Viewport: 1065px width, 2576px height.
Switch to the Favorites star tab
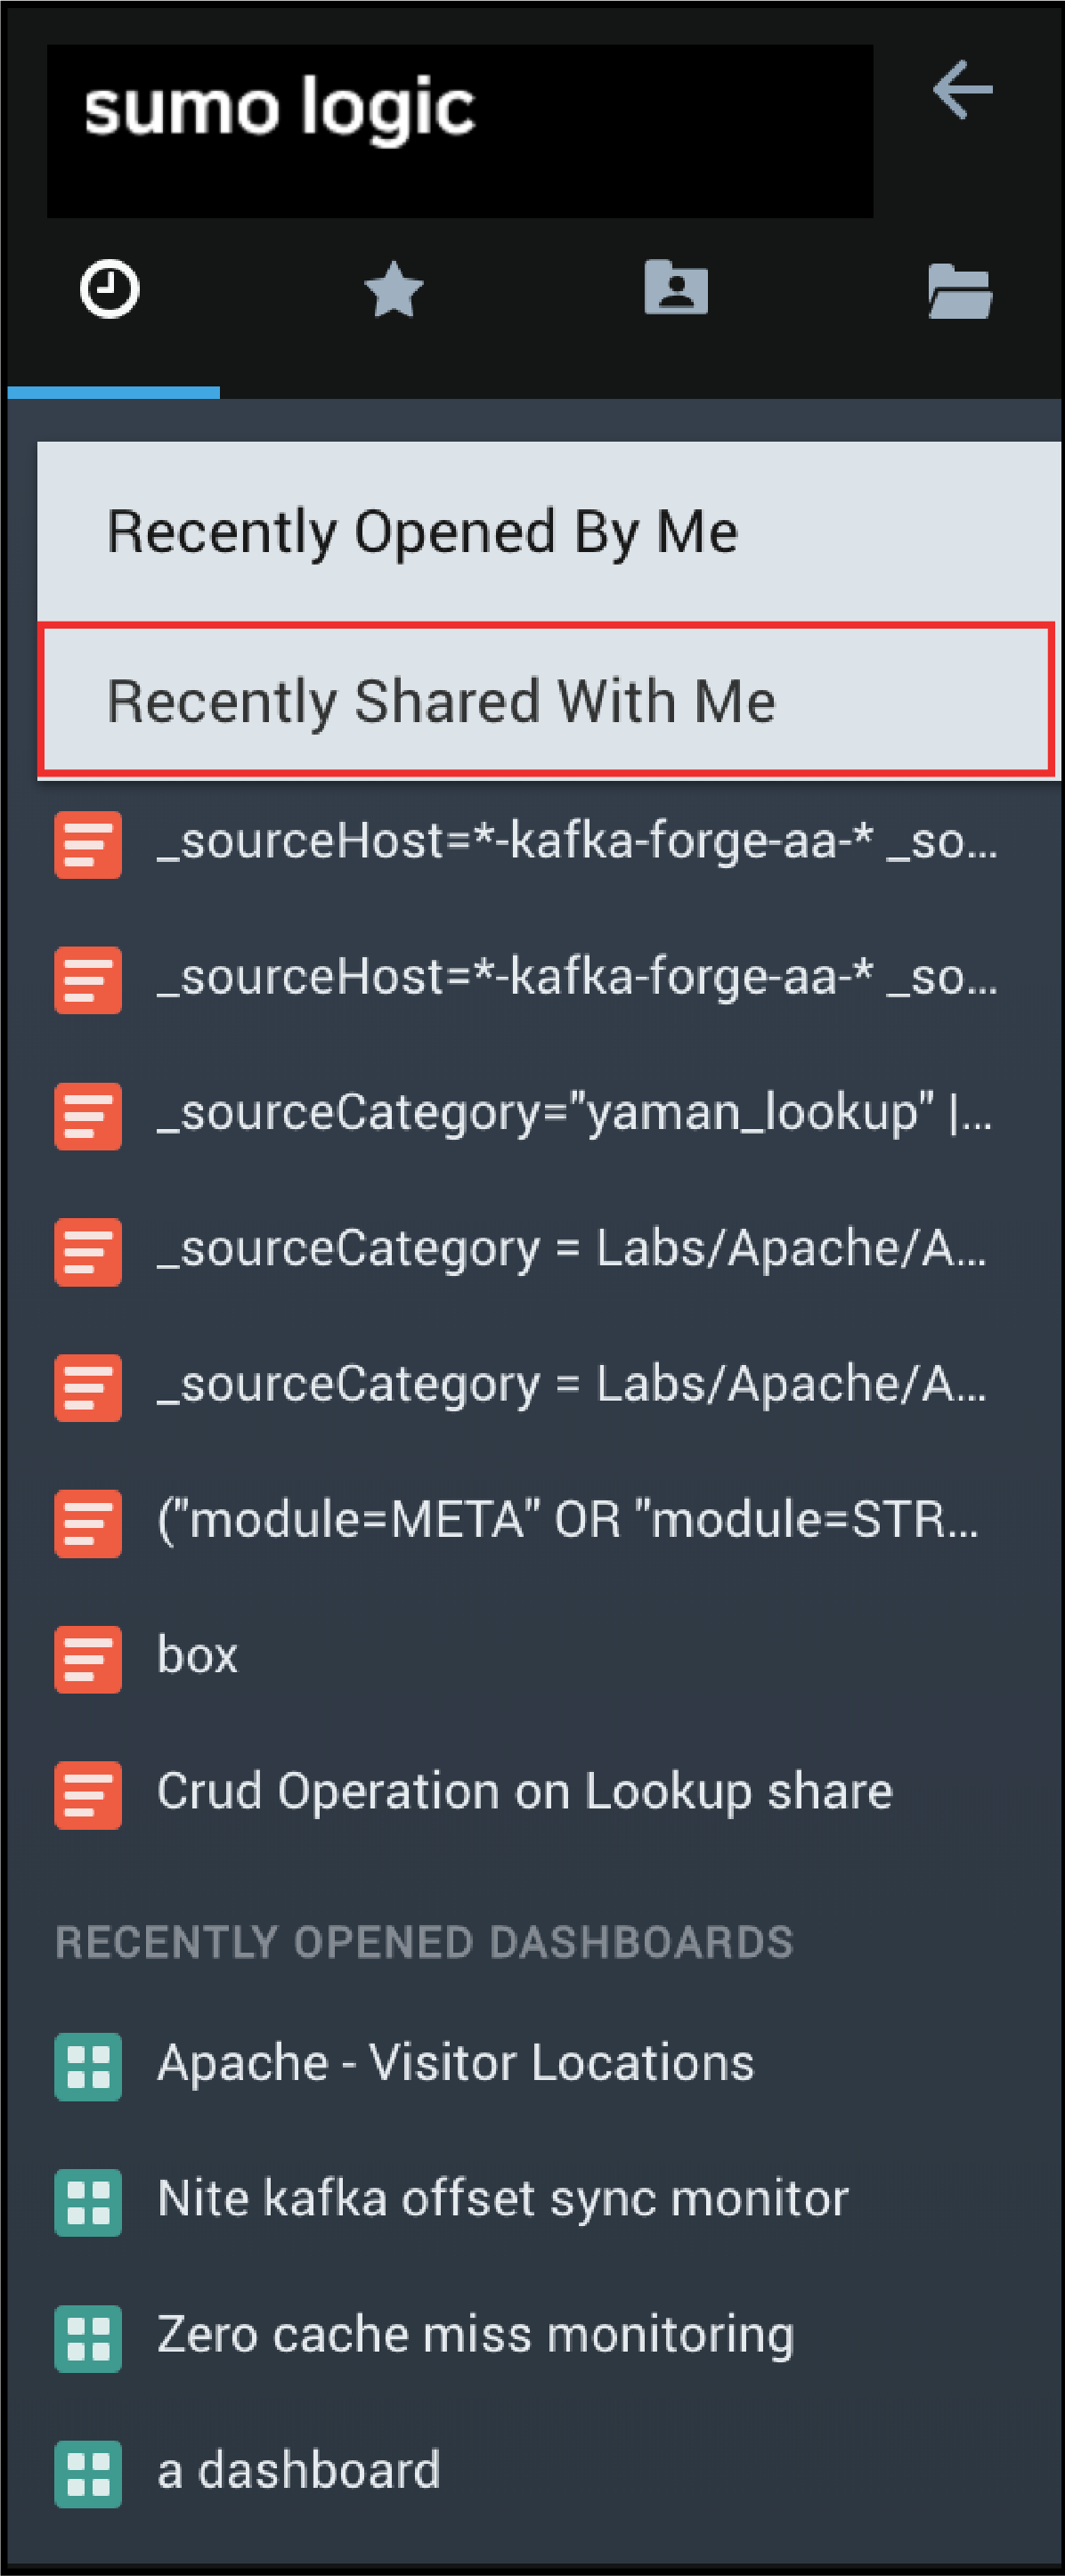pos(394,290)
